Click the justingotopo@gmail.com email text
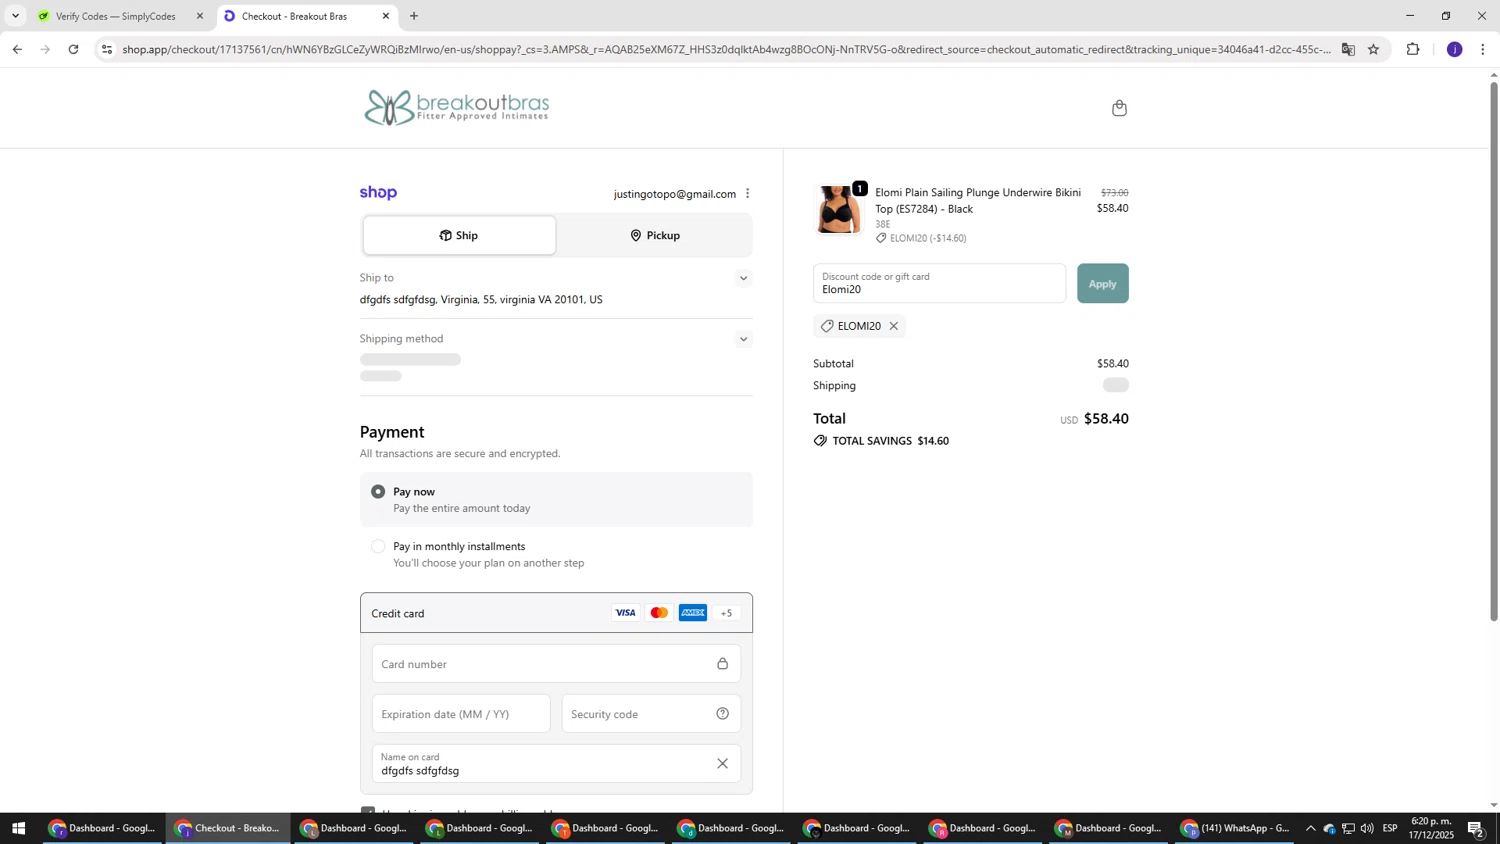Viewport: 1500px width, 844px height. (675, 194)
